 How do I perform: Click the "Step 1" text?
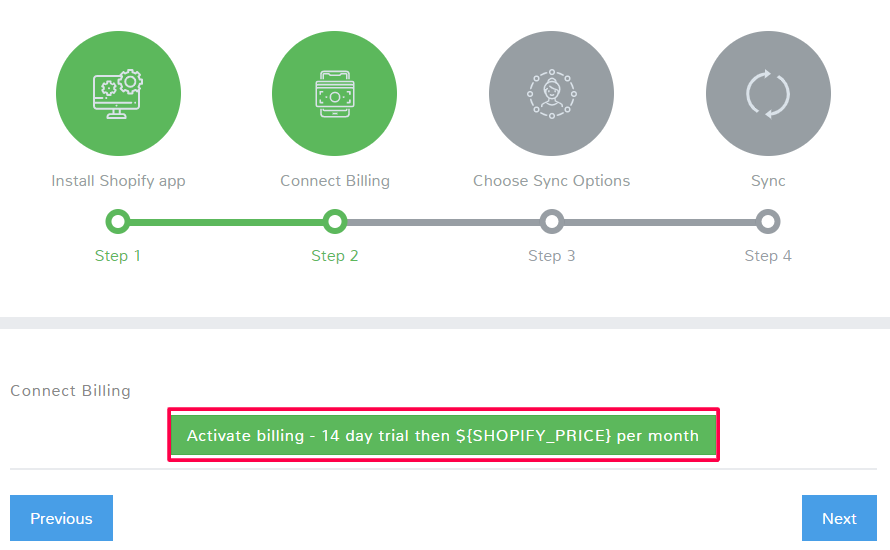click(118, 256)
